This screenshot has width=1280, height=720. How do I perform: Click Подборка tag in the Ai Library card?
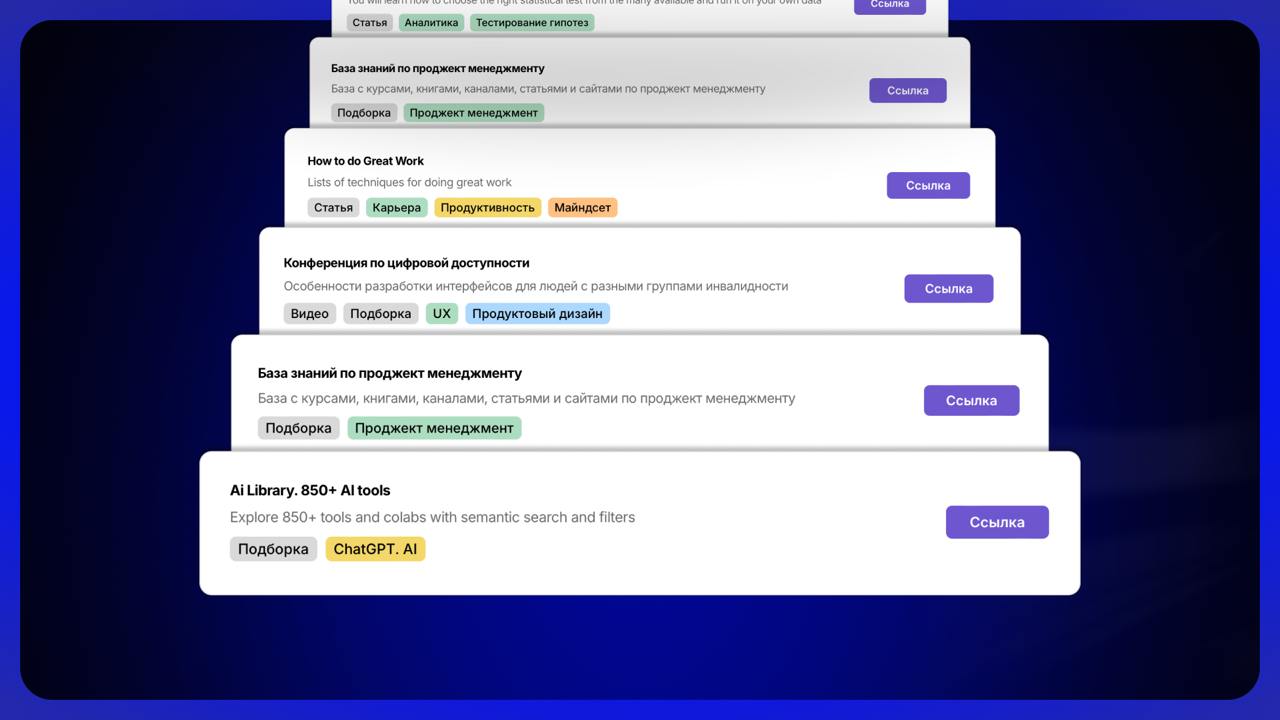(273, 549)
